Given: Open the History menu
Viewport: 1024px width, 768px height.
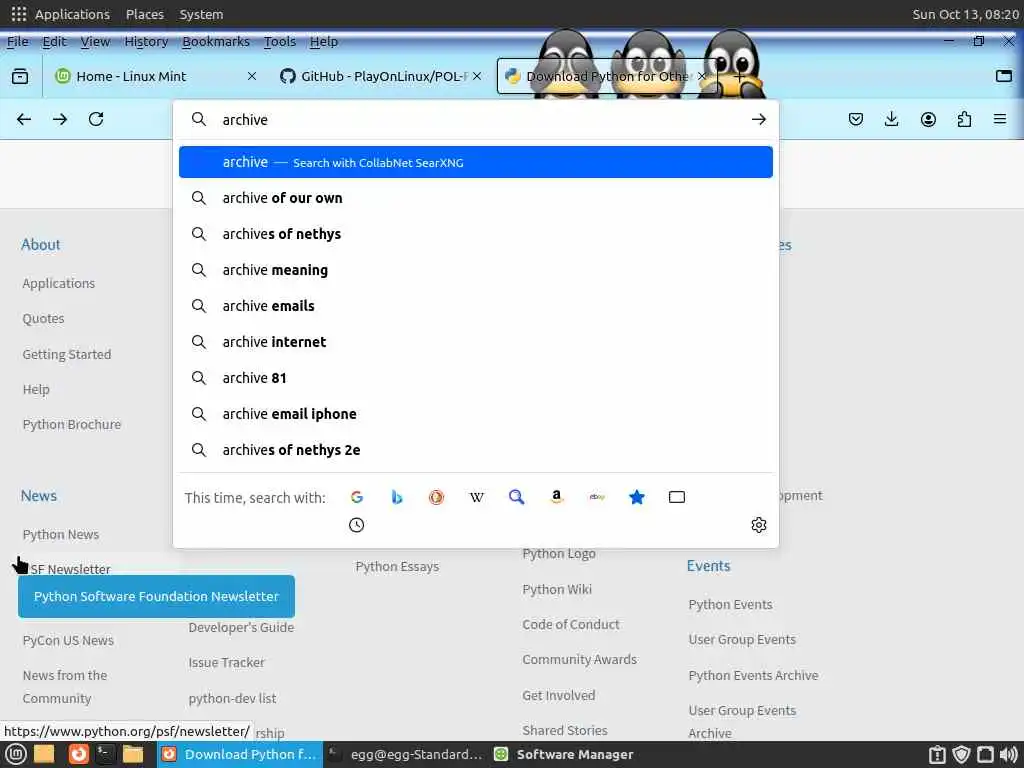Looking at the screenshot, I should (146, 41).
